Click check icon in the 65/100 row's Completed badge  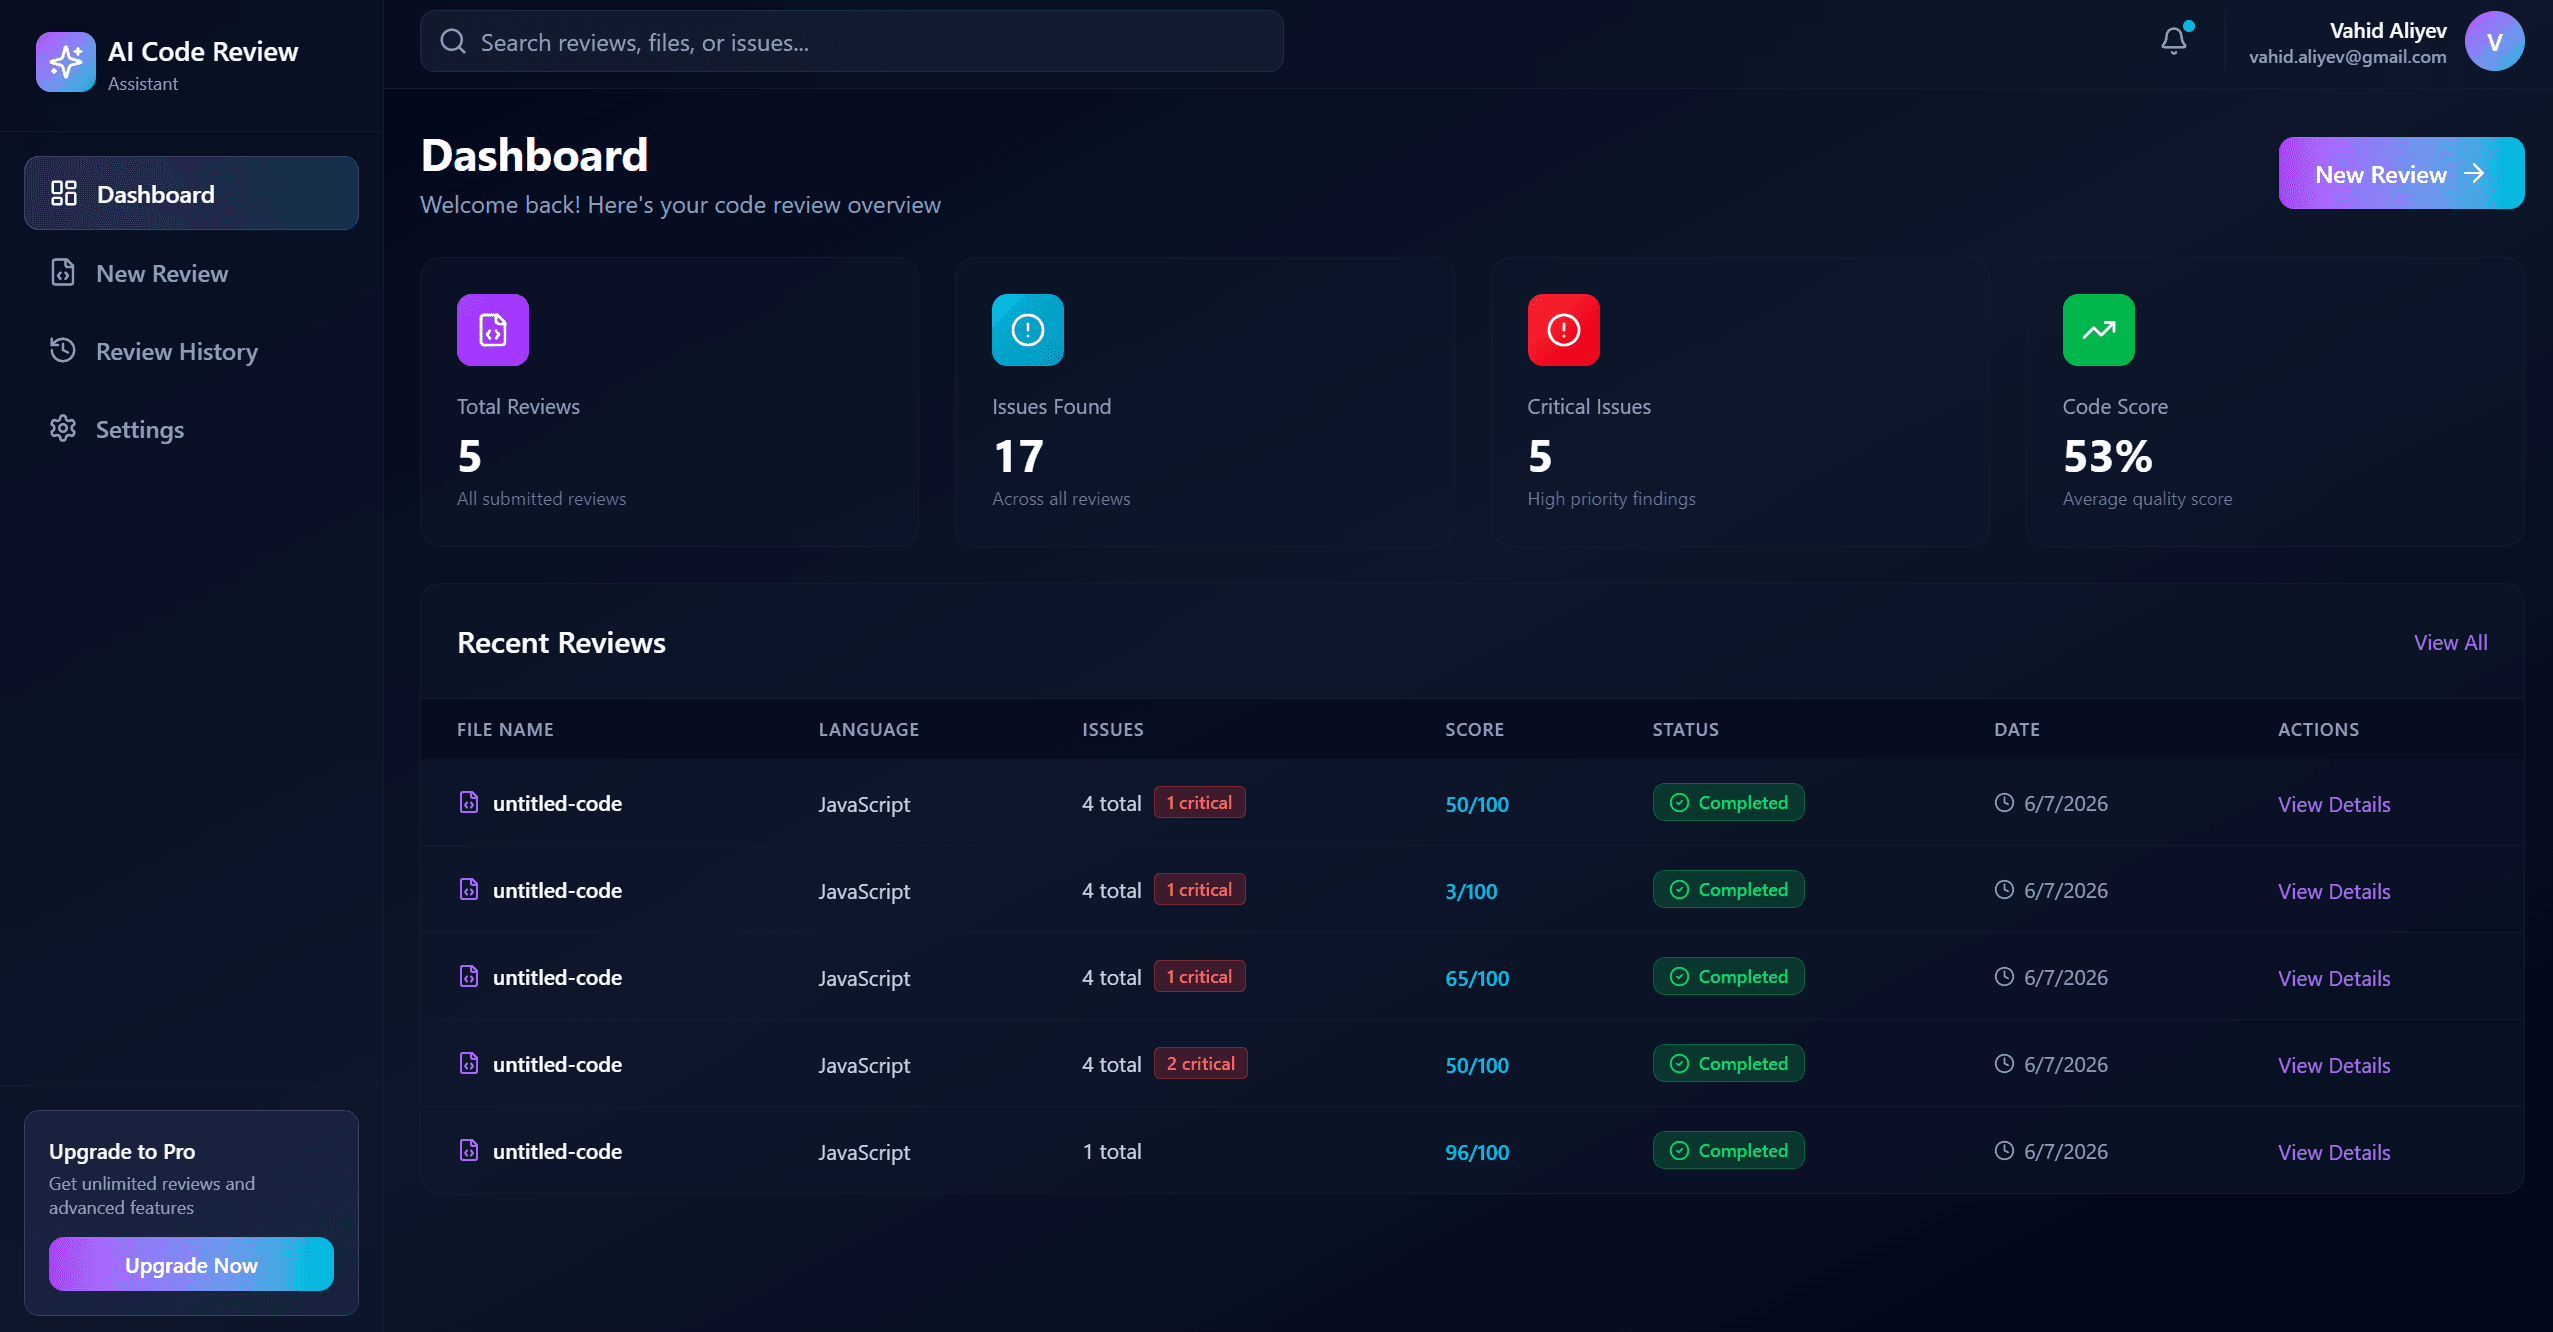[1680, 976]
